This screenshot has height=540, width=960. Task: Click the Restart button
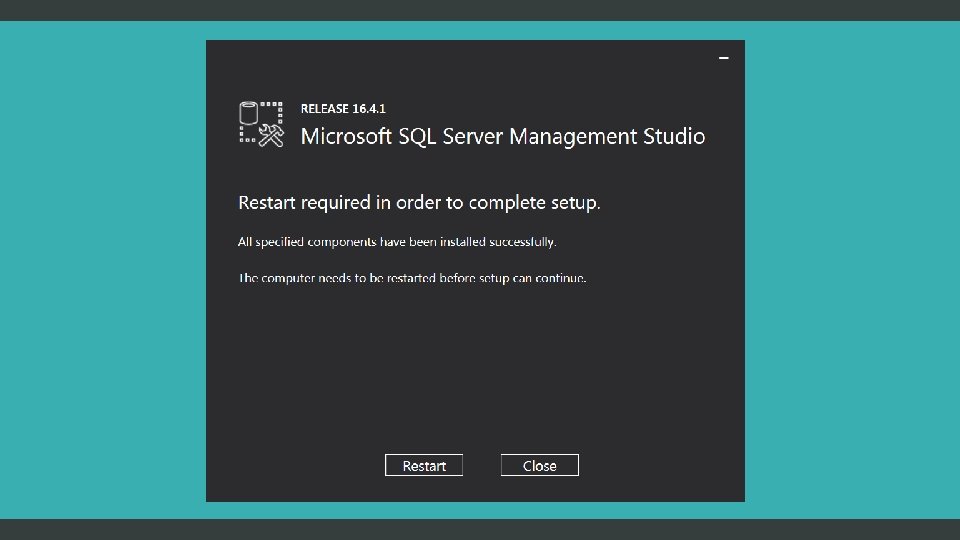(x=424, y=466)
